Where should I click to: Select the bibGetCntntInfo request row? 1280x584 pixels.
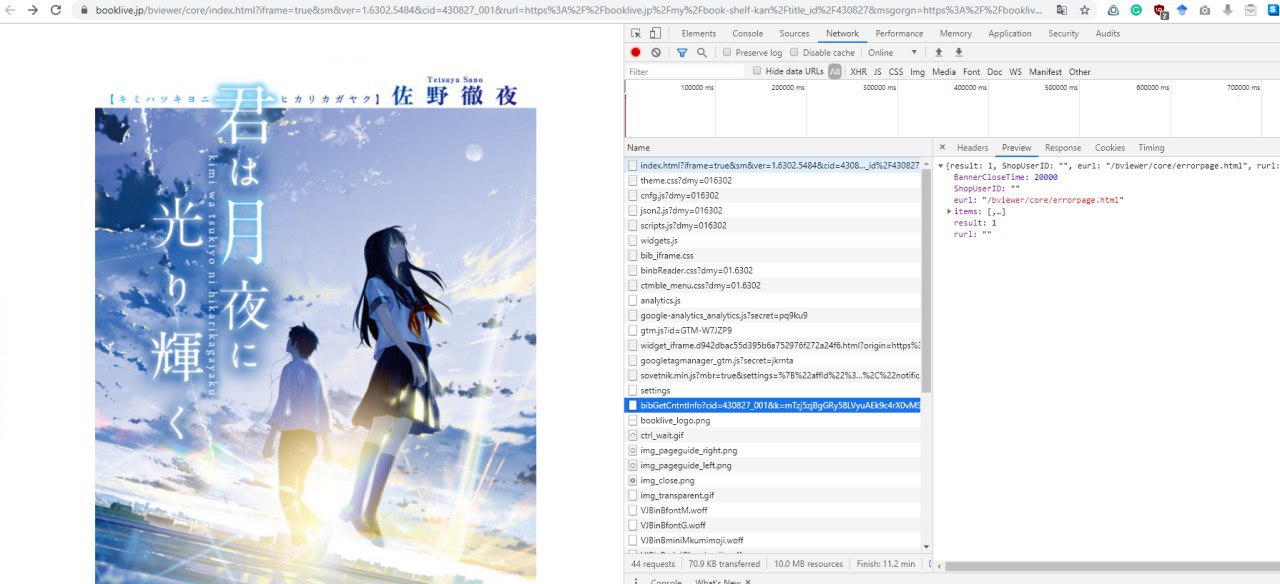[773, 405]
